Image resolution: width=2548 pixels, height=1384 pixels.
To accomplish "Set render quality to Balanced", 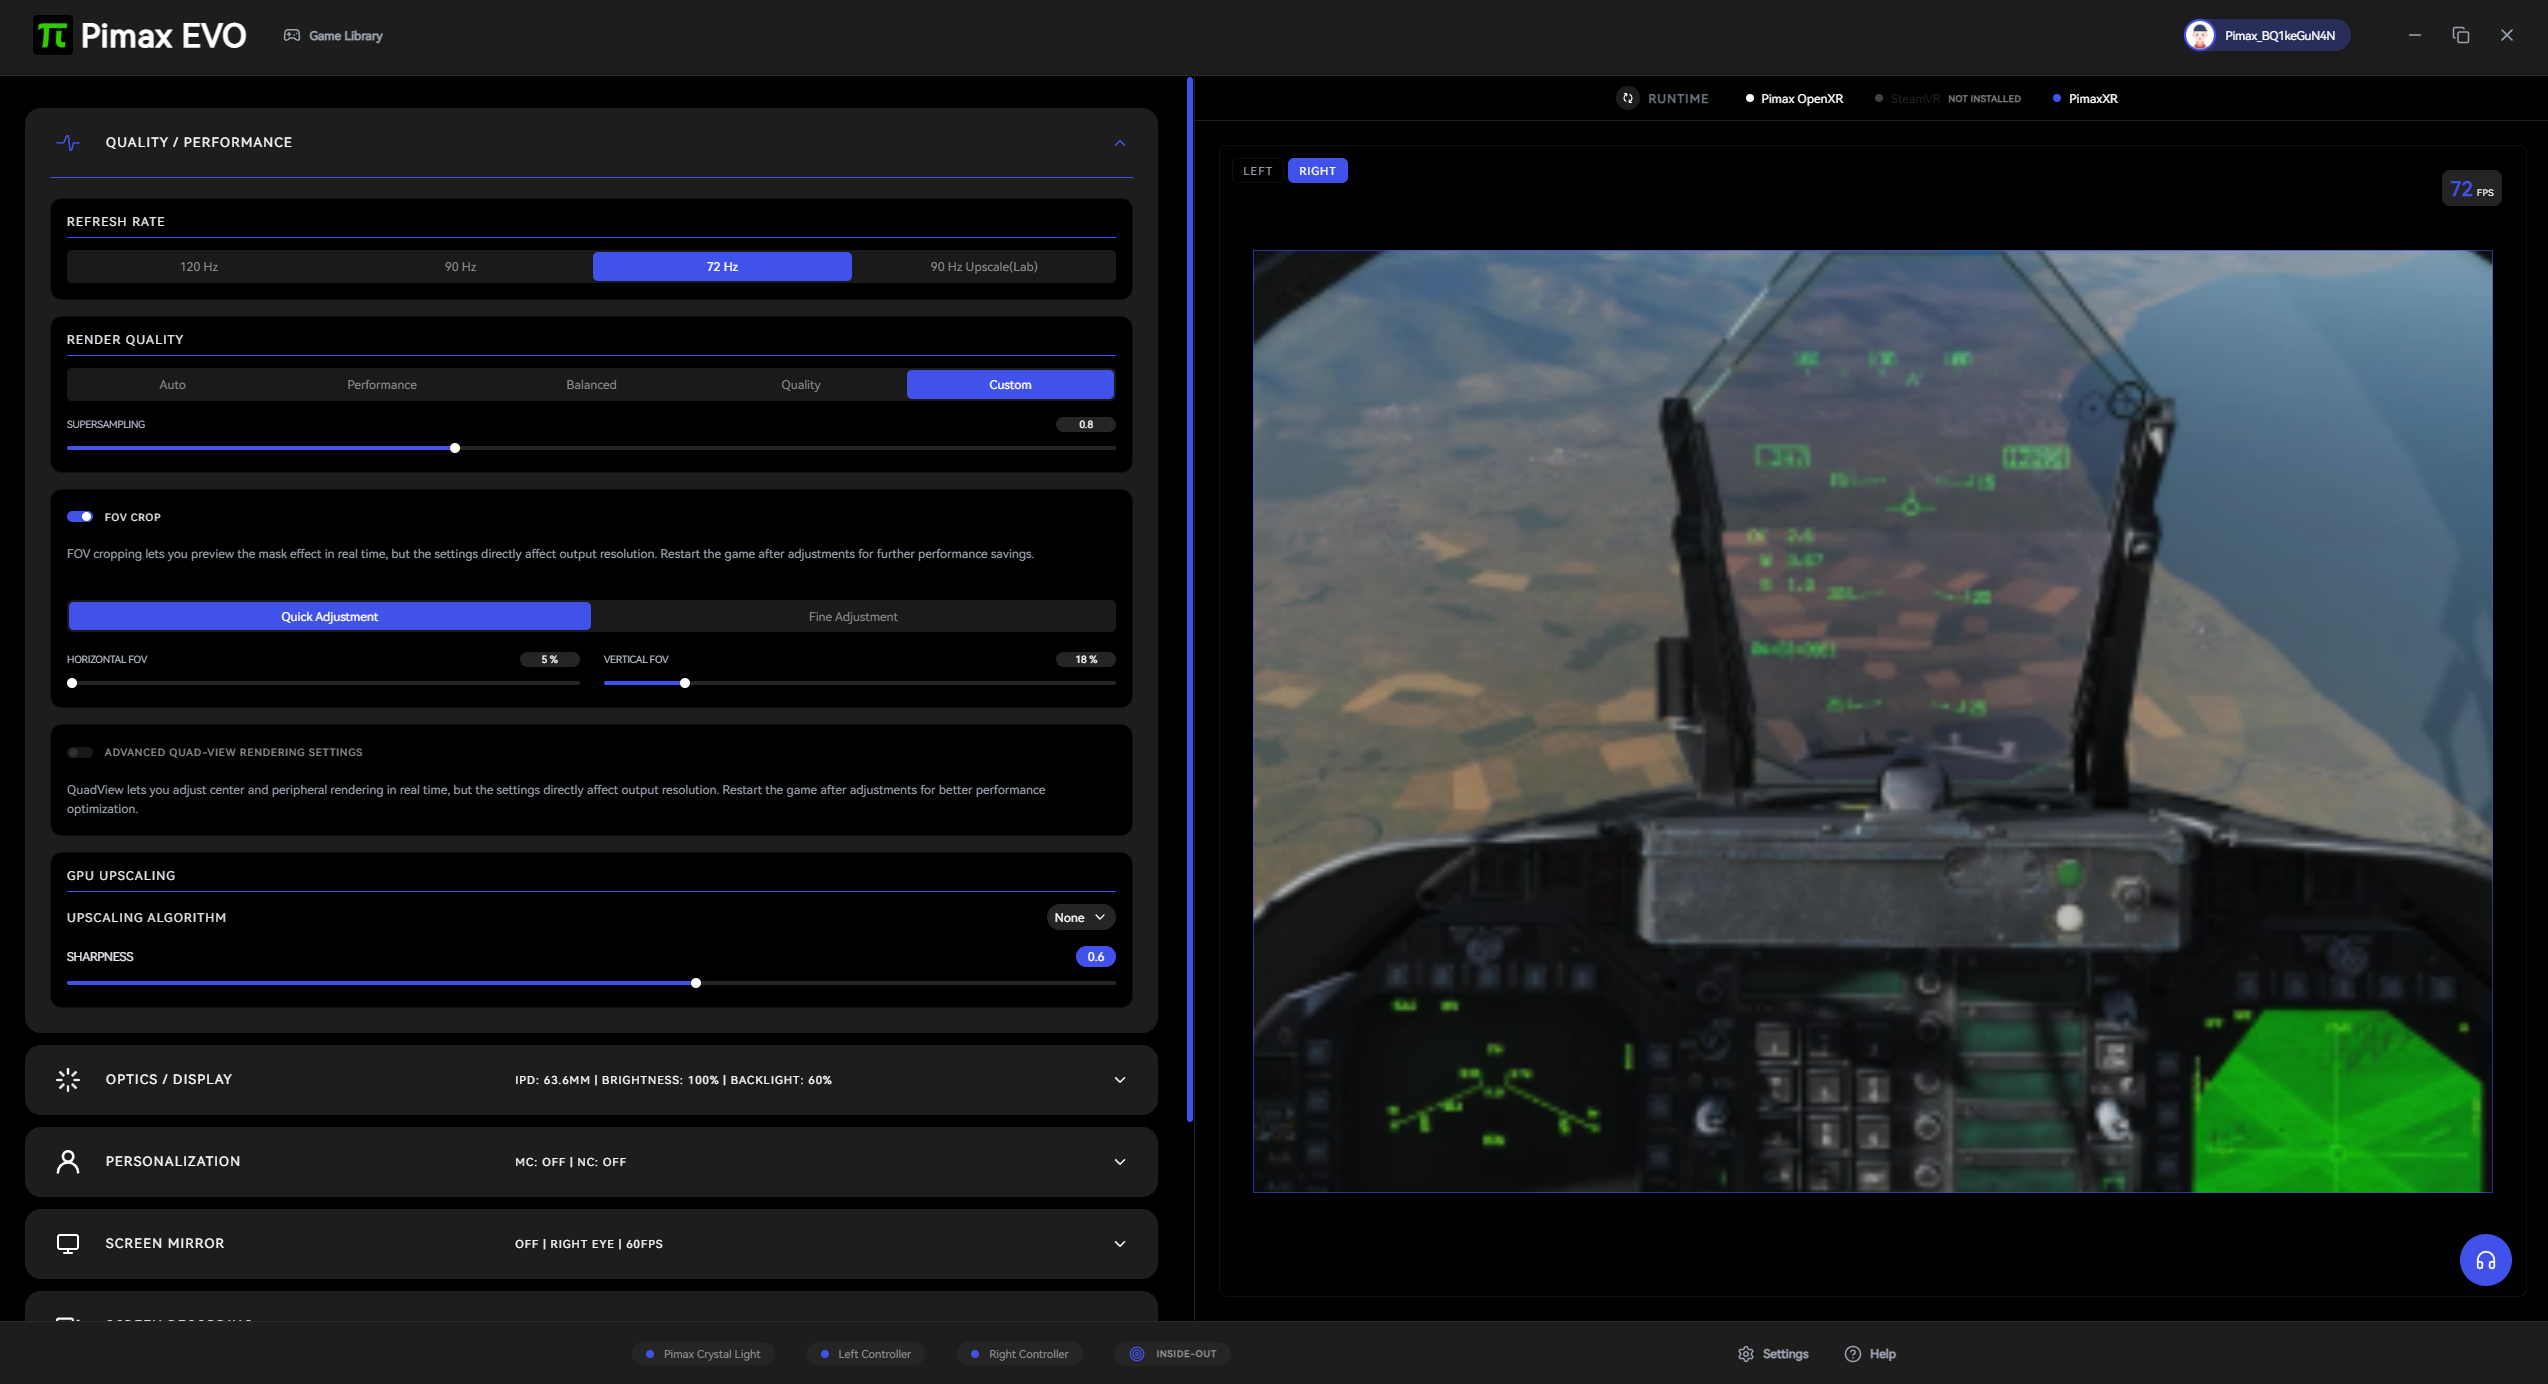I will (591, 385).
